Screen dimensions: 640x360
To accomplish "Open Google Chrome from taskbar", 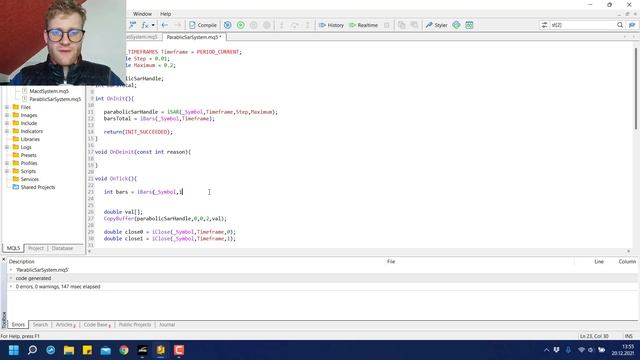I will click(124, 350).
